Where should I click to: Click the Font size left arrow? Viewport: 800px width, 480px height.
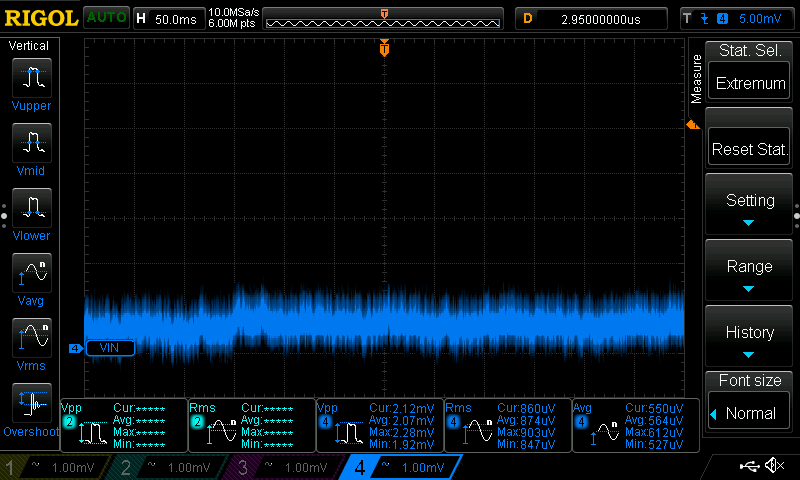point(714,414)
